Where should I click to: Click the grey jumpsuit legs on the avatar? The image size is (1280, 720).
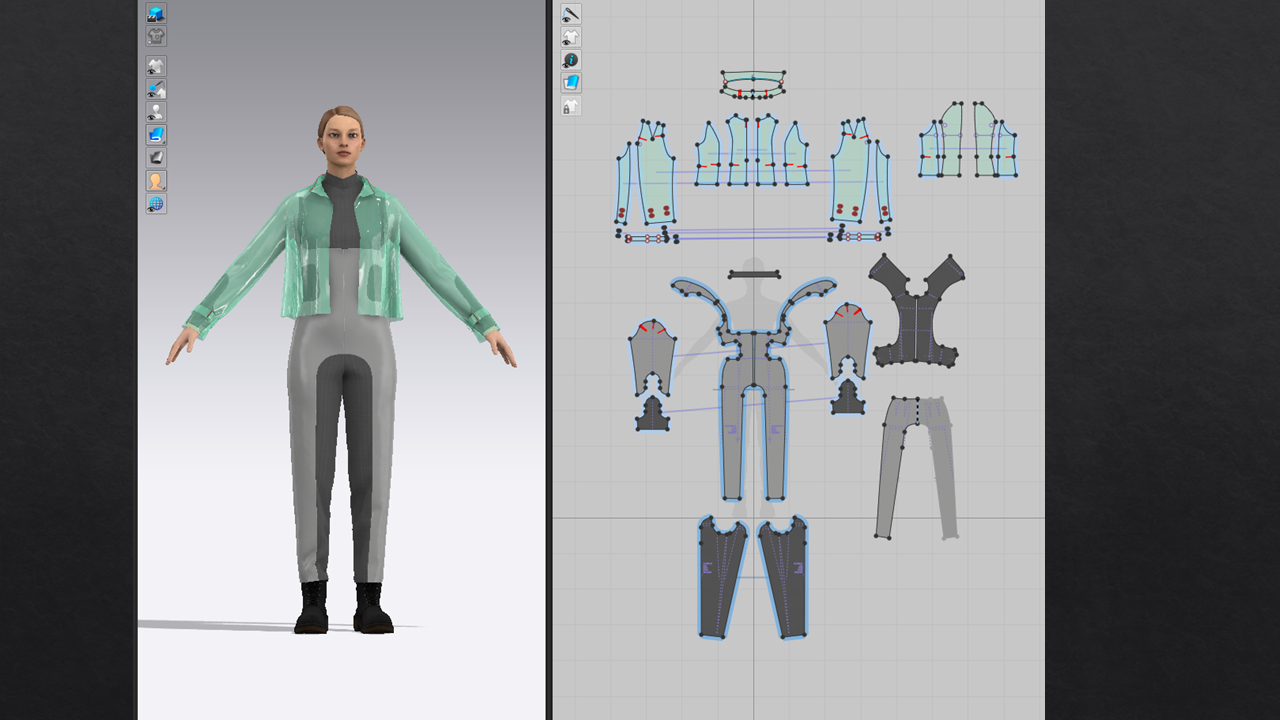coord(343,450)
